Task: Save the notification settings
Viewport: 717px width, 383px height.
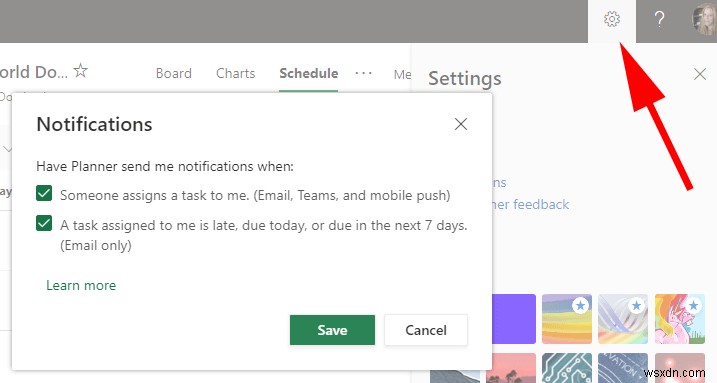Action: tap(332, 330)
